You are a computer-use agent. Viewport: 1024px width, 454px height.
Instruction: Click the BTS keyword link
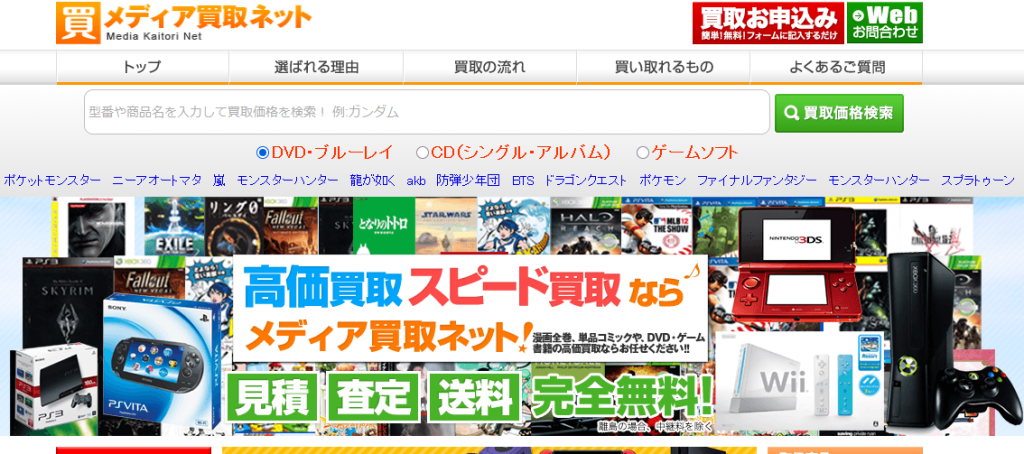[522, 180]
